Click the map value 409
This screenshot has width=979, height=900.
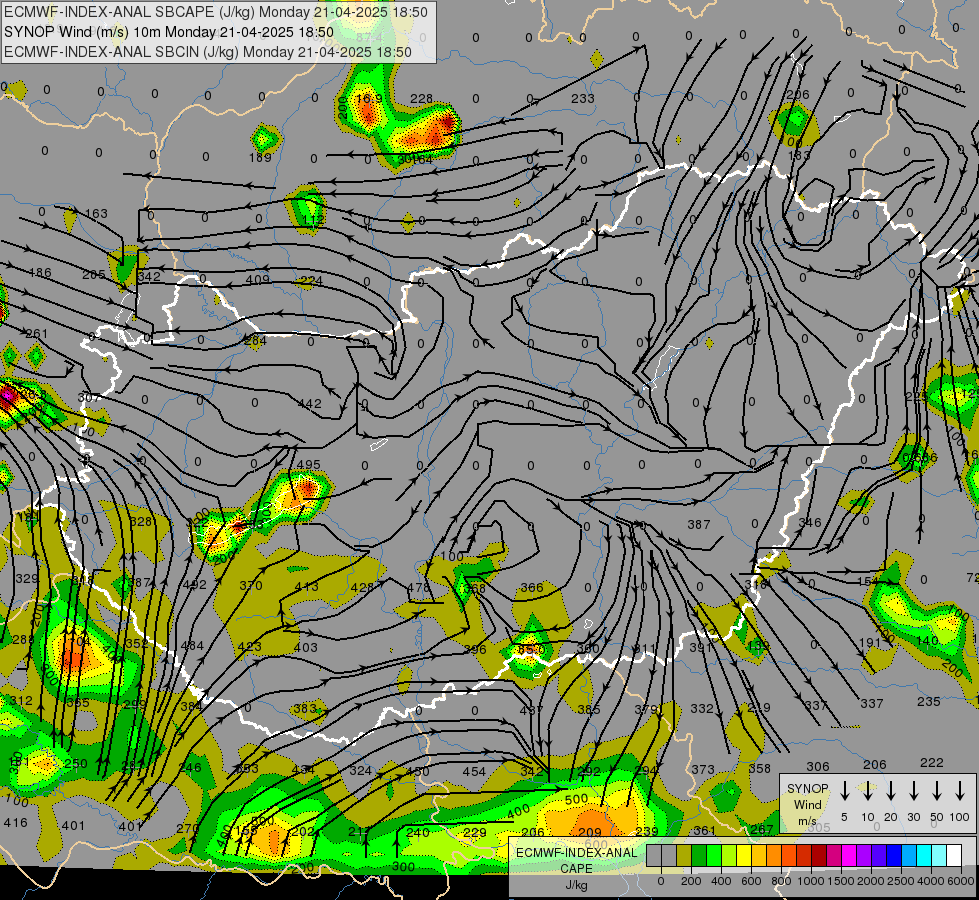258,279
